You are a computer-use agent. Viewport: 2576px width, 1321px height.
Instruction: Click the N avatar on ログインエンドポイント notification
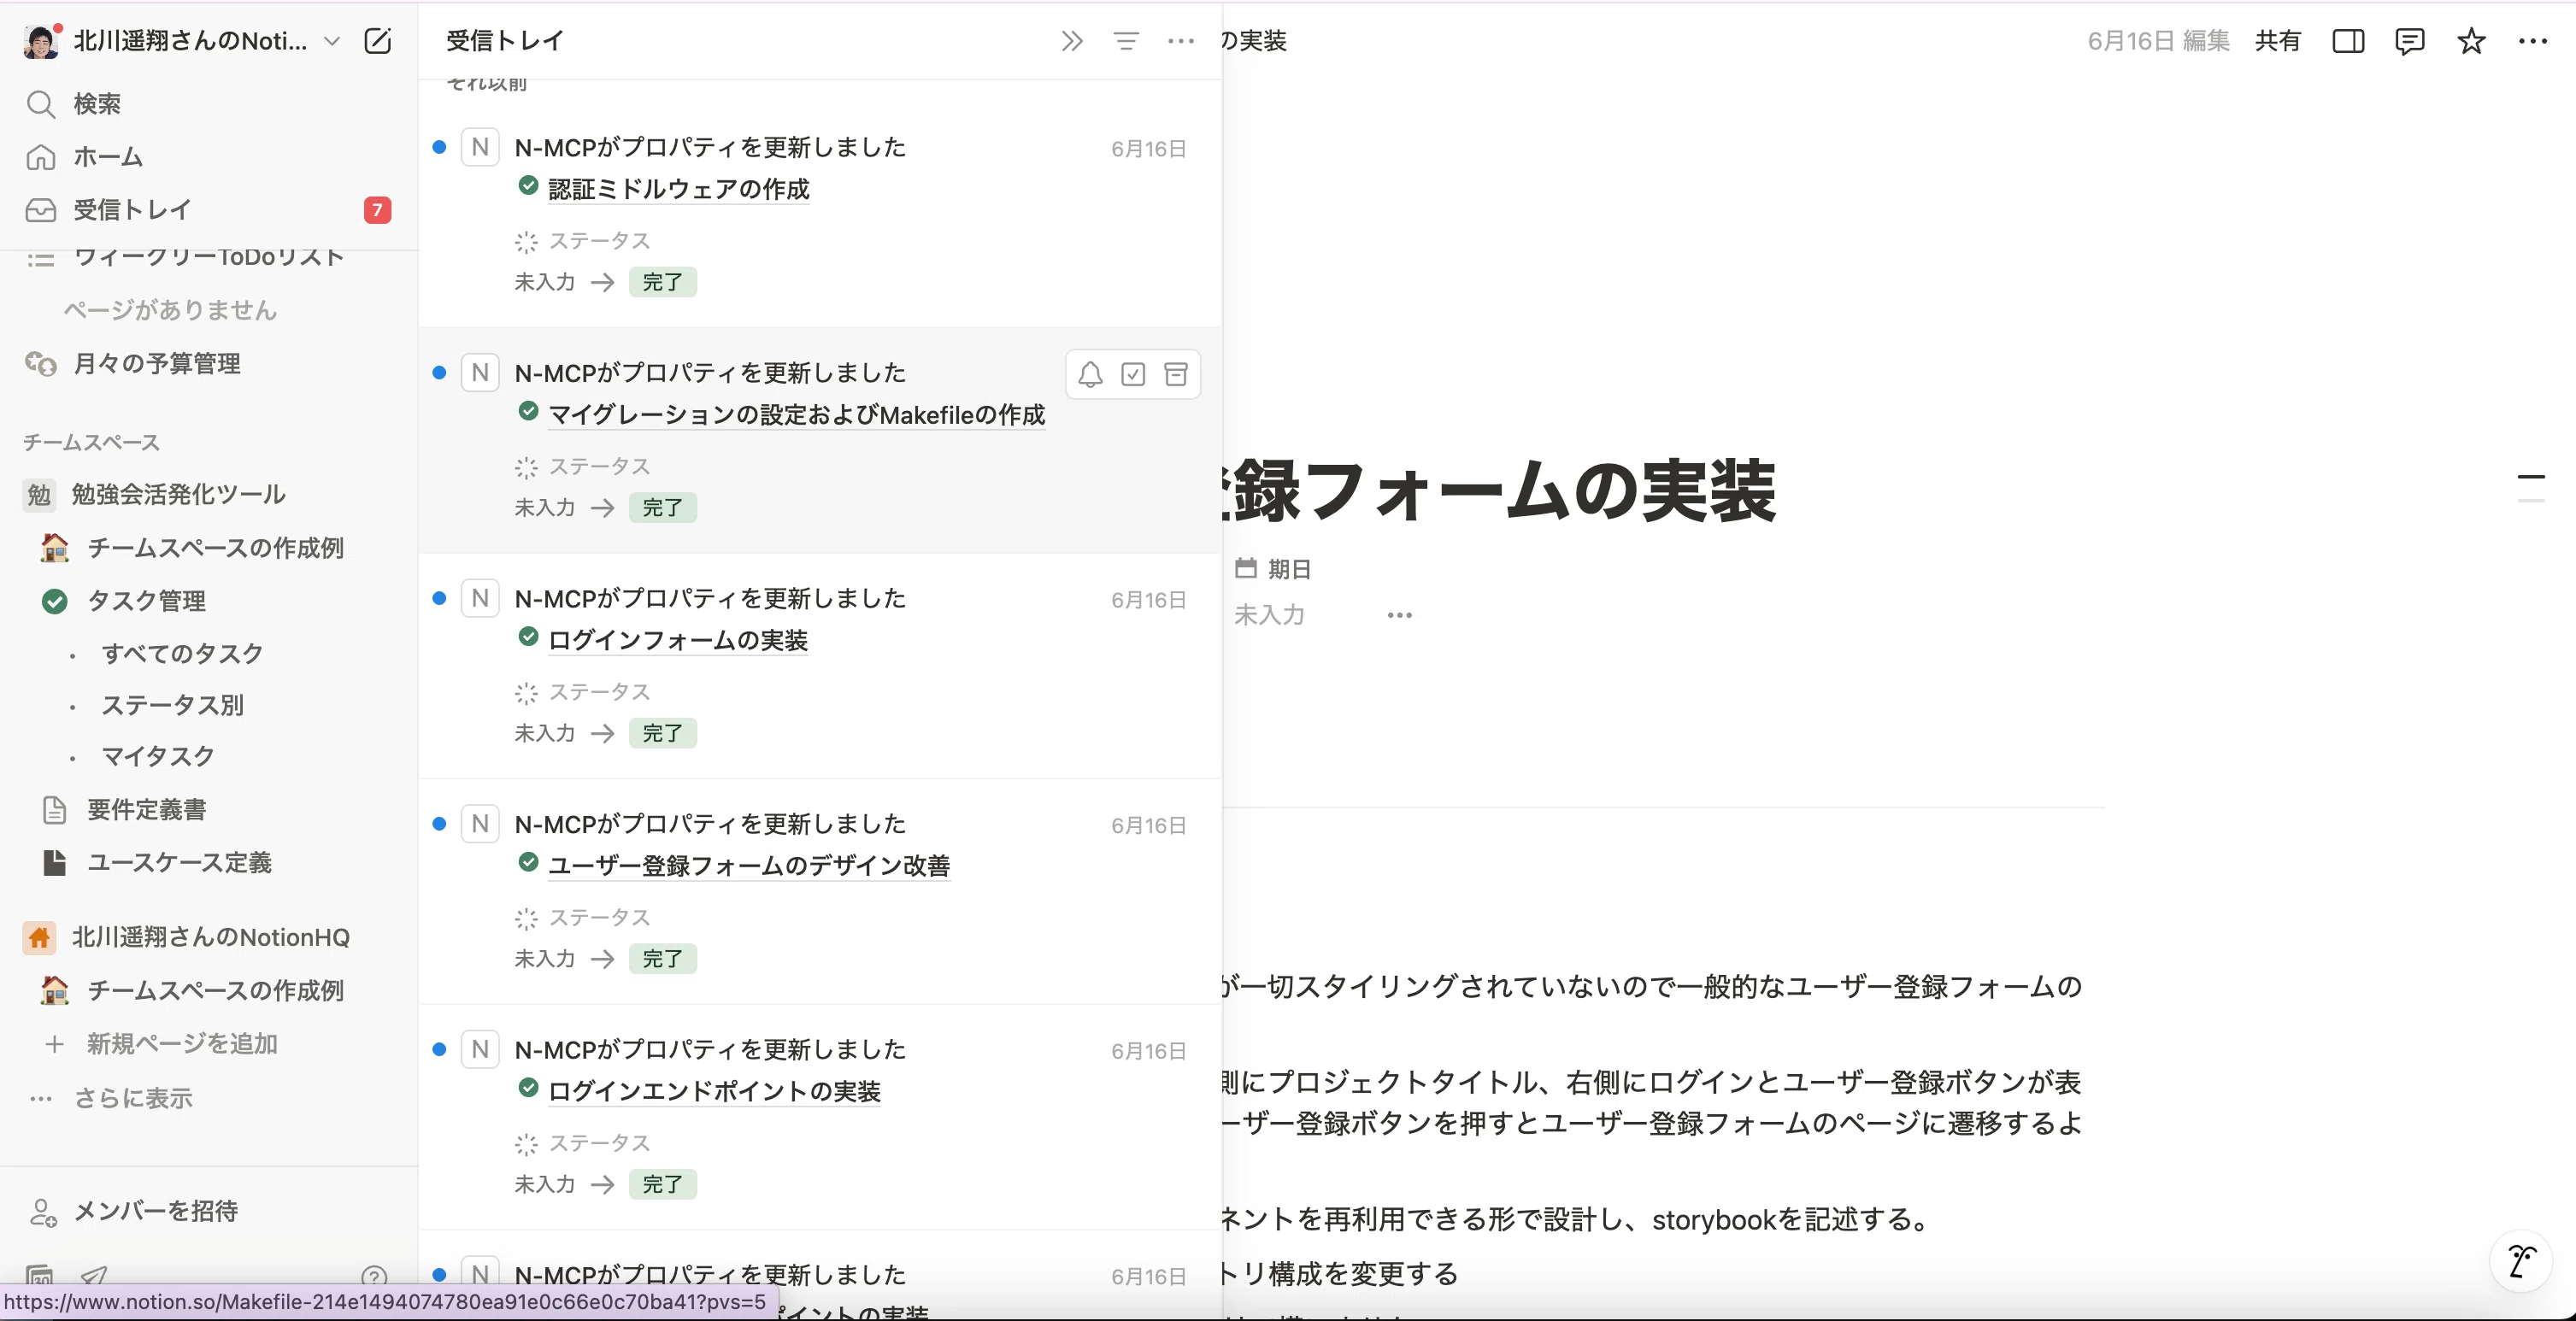pos(480,1049)
